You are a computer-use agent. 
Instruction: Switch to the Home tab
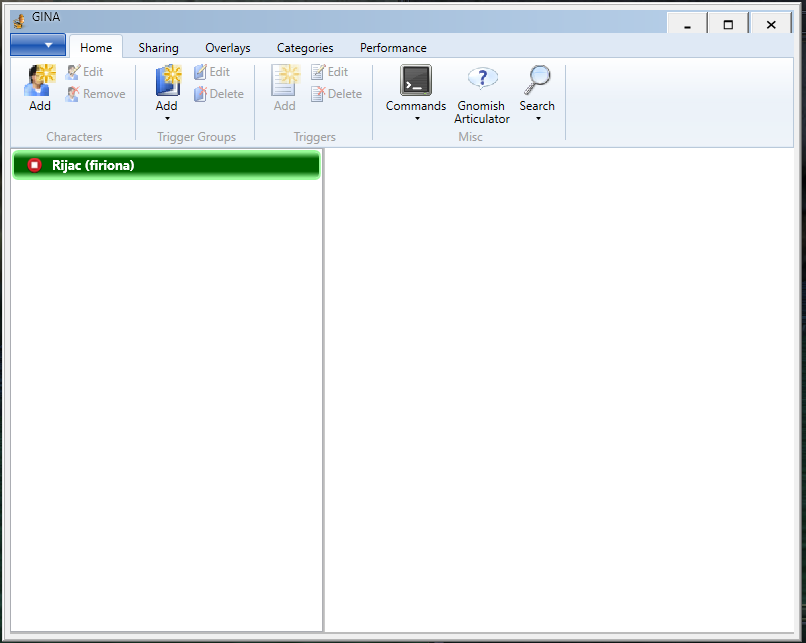click(x=96, y=48)
